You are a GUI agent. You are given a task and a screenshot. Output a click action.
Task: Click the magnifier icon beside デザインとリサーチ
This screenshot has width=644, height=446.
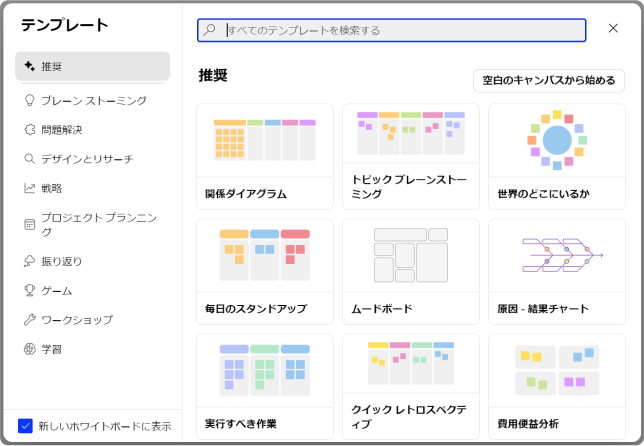pyautogui.click(x=30, y=158)
